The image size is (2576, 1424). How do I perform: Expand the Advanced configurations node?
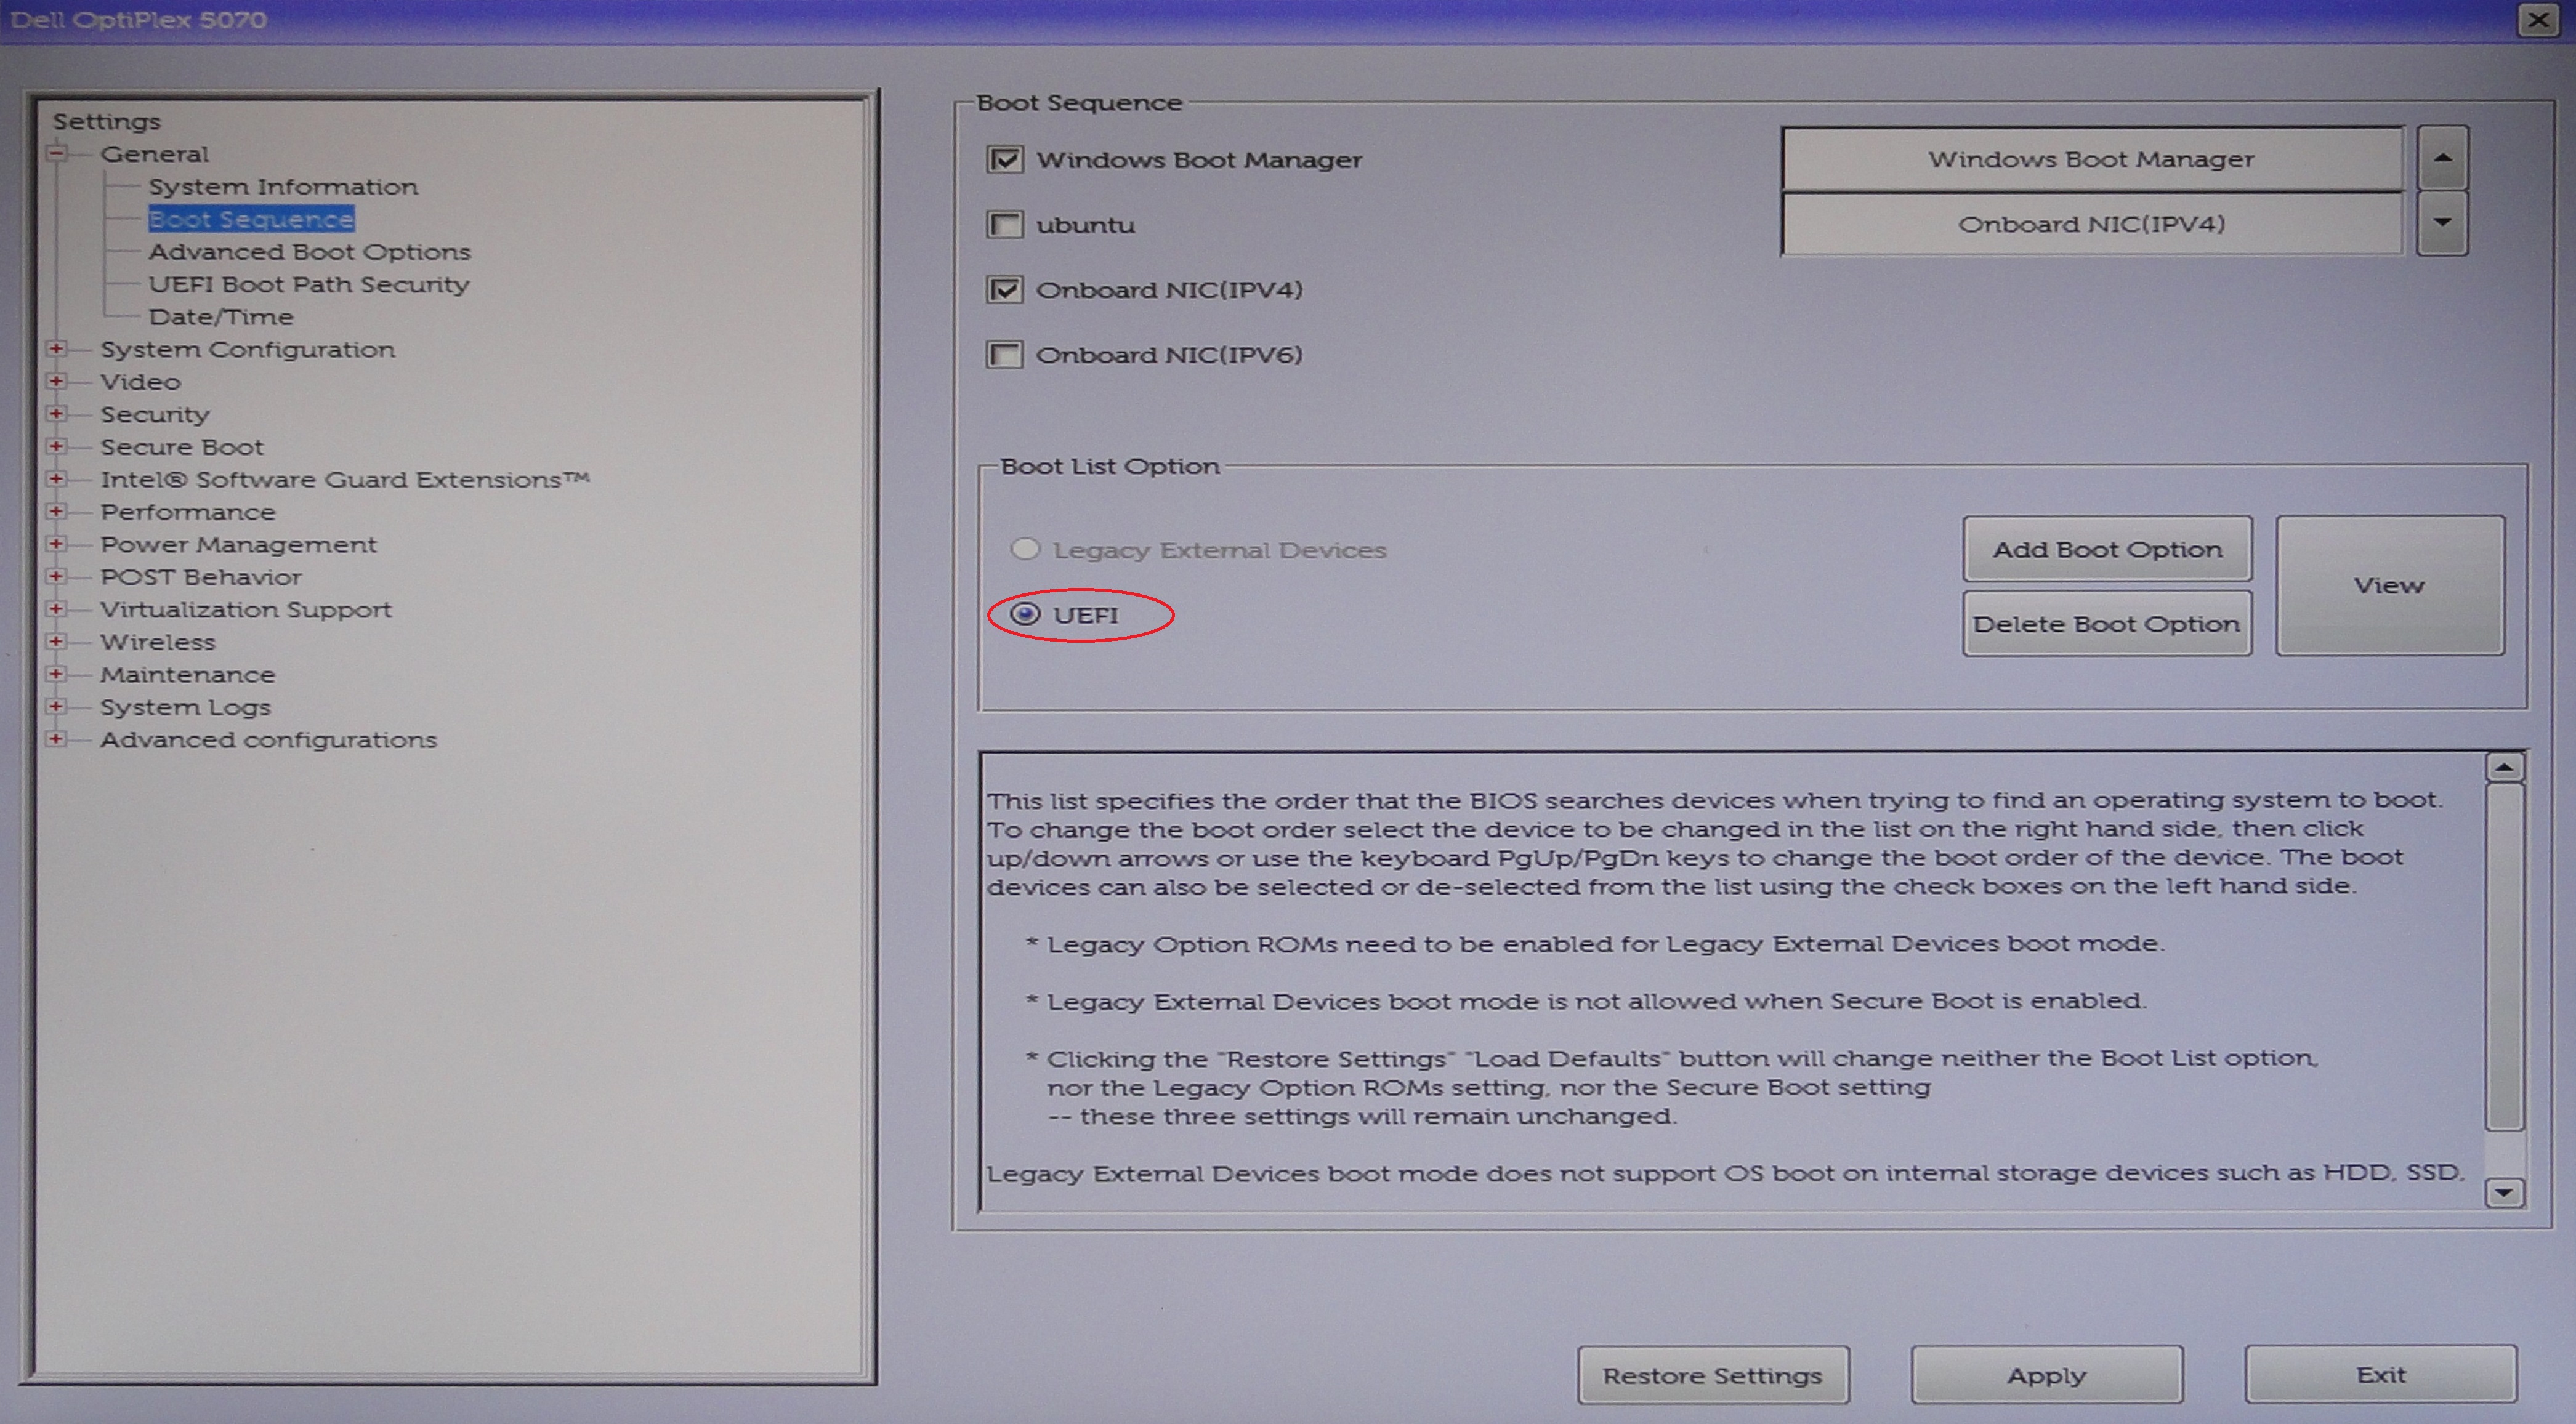(57, 739)
